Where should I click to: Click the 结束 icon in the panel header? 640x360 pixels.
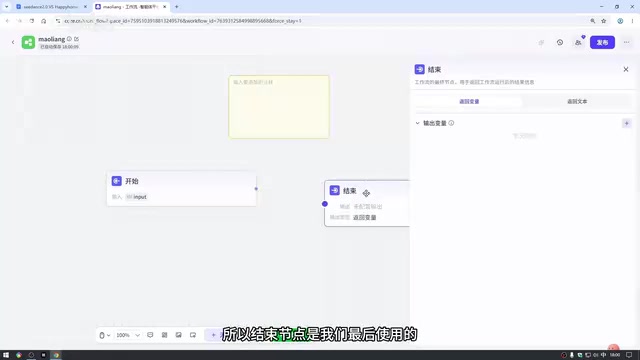[x=420, y=69]
